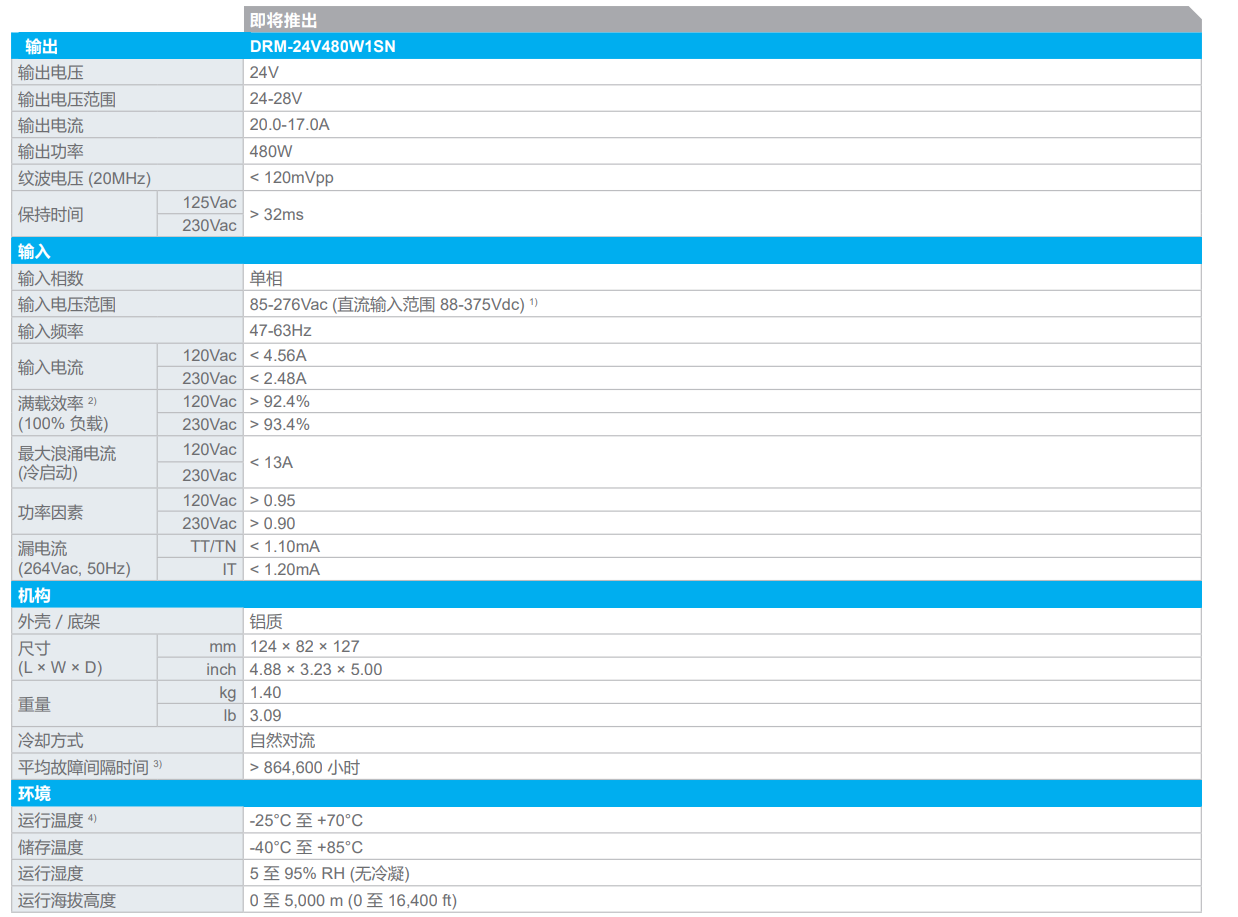
Task: Click the 480W output power value
Action: (x=271, y=152)
